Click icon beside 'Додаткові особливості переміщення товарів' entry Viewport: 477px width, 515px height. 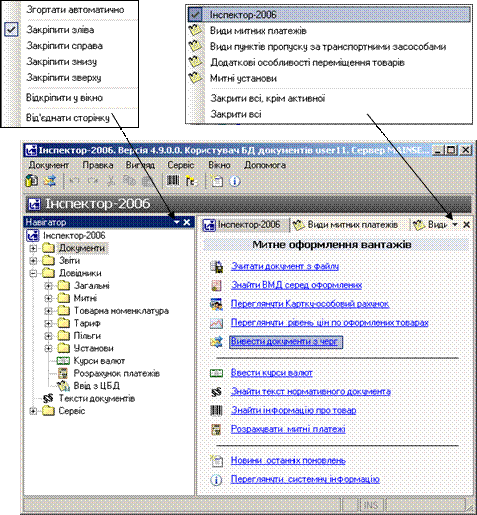[x=195, y=62]
